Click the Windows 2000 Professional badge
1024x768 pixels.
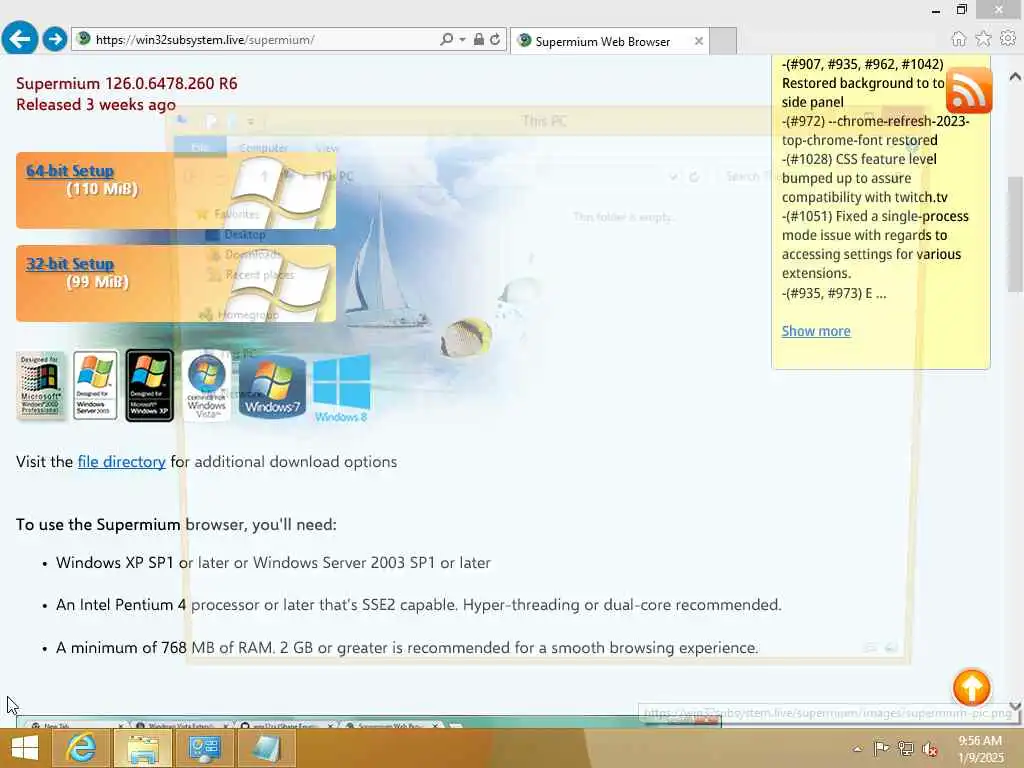pos(41,385)
